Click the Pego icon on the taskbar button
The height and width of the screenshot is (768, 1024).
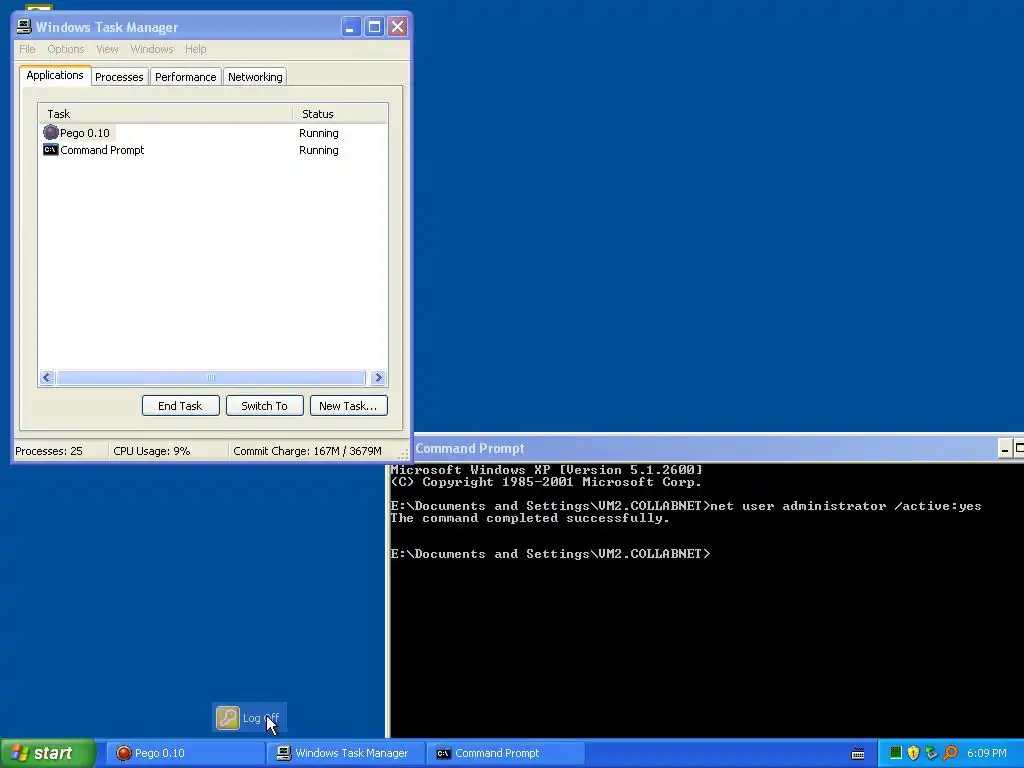click(x=123, y=753)
